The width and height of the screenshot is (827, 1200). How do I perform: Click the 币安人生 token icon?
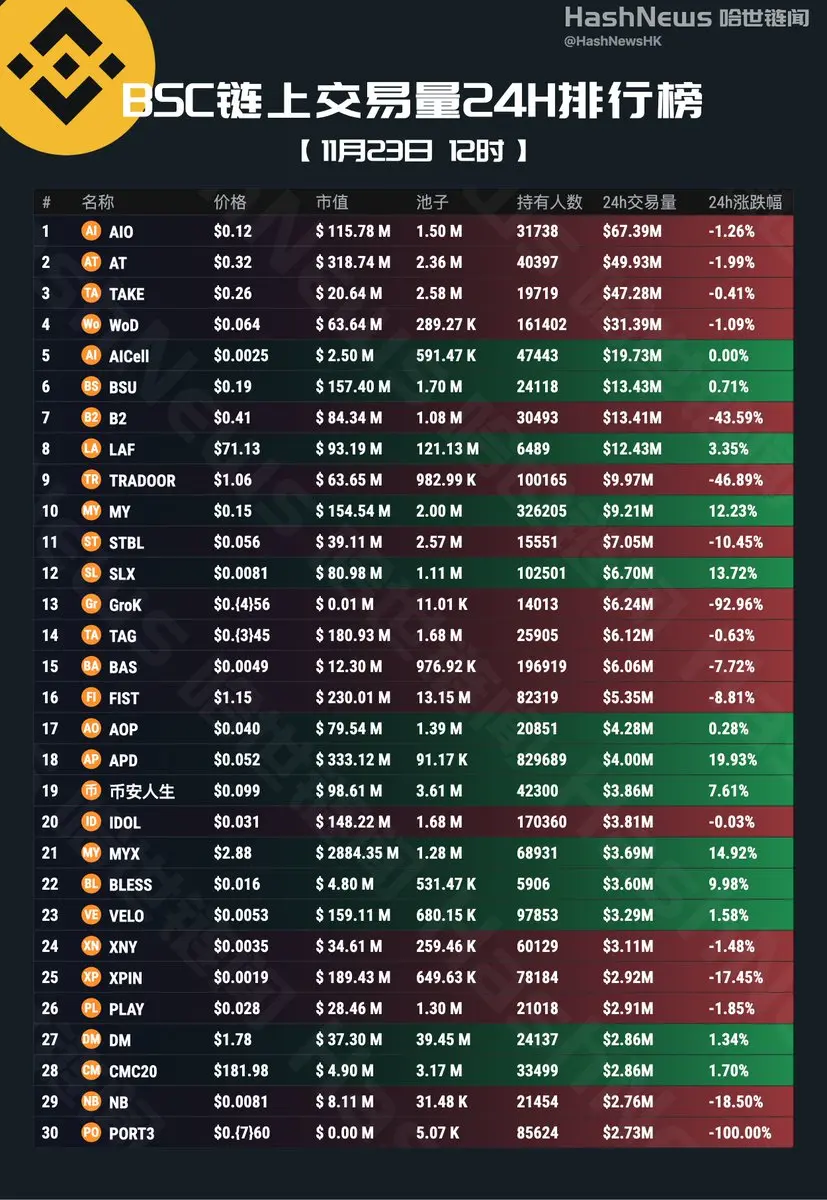click(x=91, y=791)
